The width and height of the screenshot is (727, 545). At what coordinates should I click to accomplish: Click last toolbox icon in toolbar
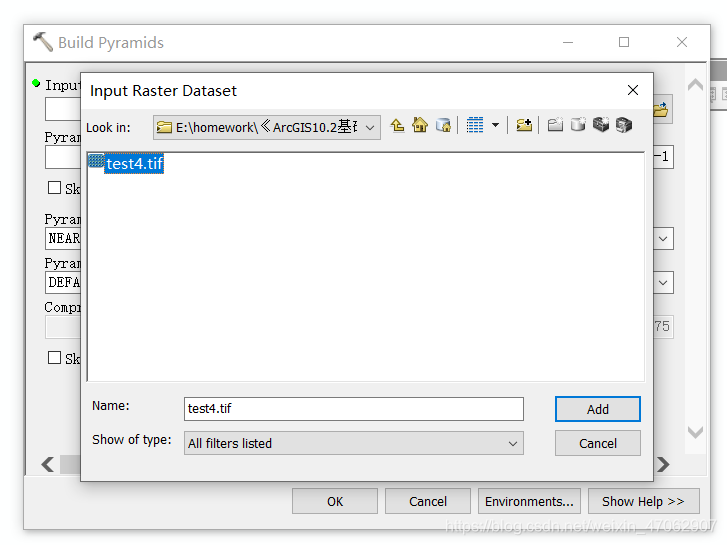624,125
